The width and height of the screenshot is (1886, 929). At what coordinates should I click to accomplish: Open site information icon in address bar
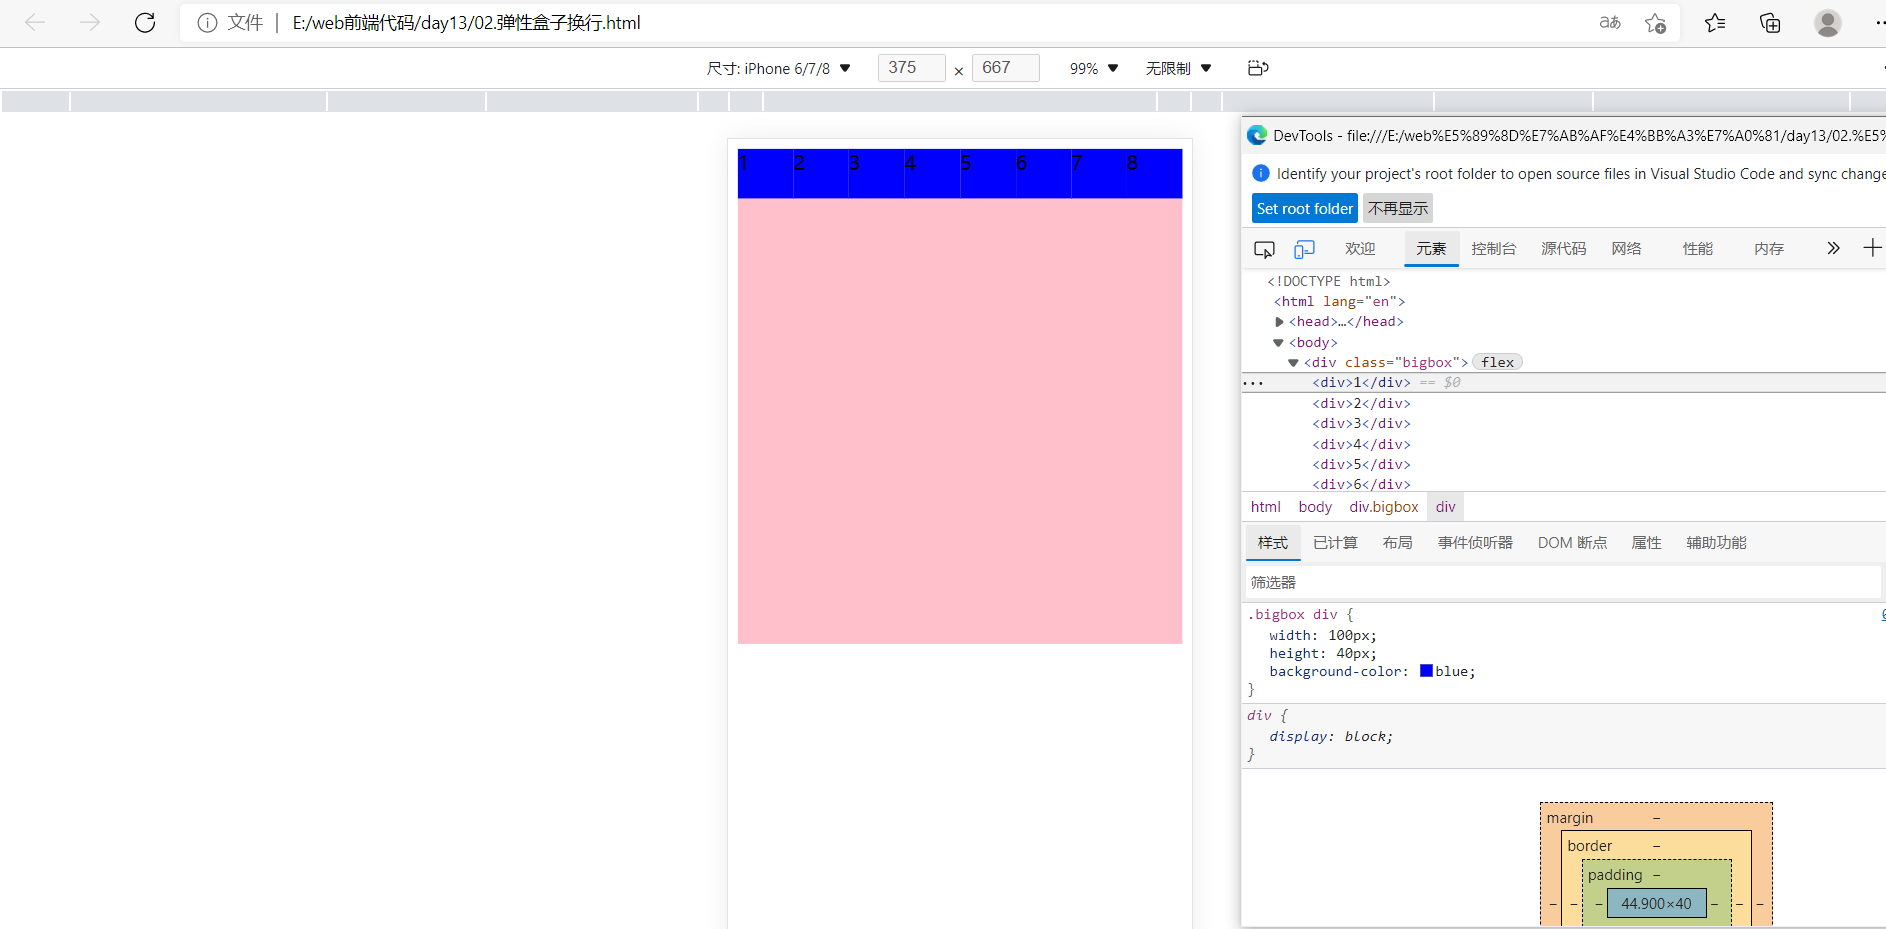pyautogui.click(x=207, y=23)
